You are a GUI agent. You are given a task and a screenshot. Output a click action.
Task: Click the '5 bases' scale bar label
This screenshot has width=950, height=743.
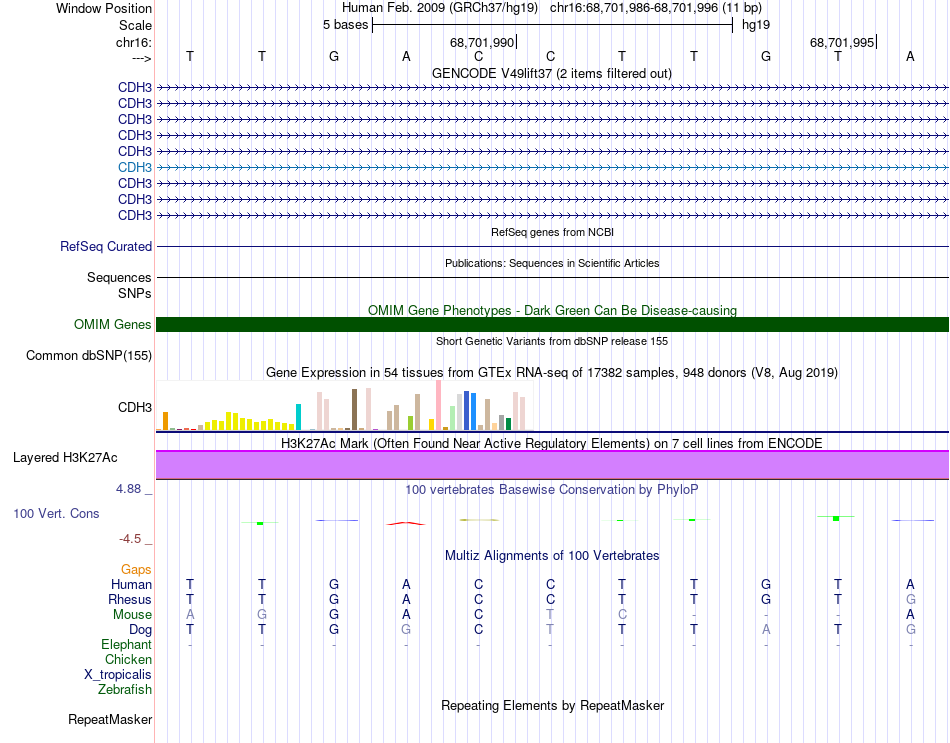(345, 25)
